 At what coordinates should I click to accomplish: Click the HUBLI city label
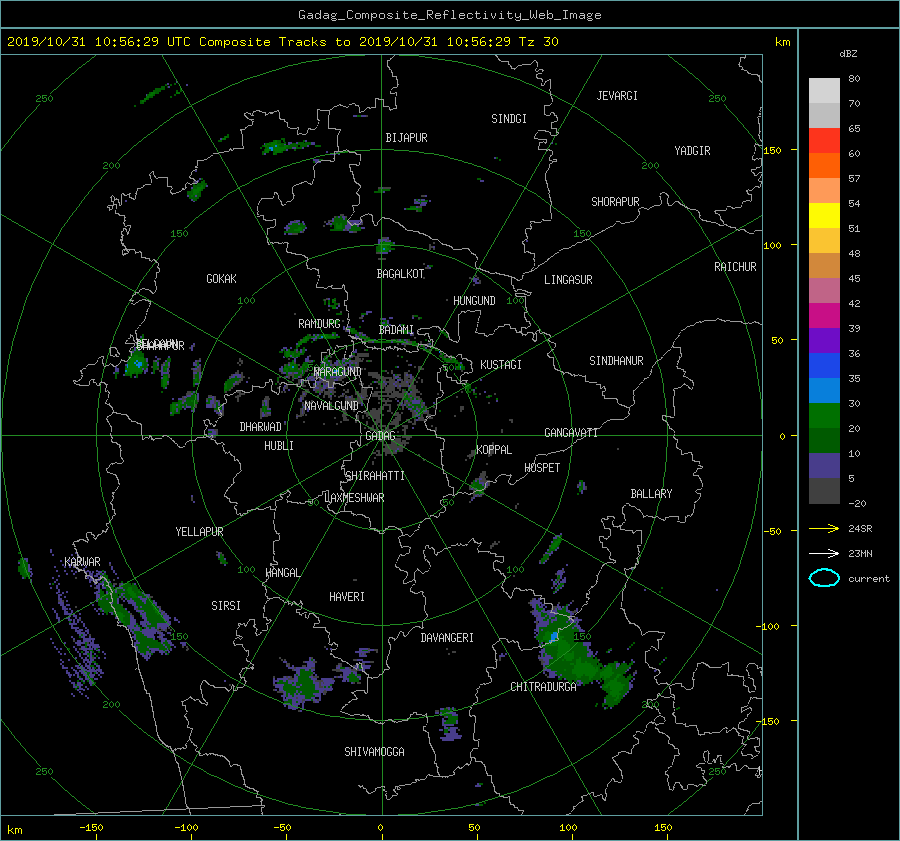279,446
